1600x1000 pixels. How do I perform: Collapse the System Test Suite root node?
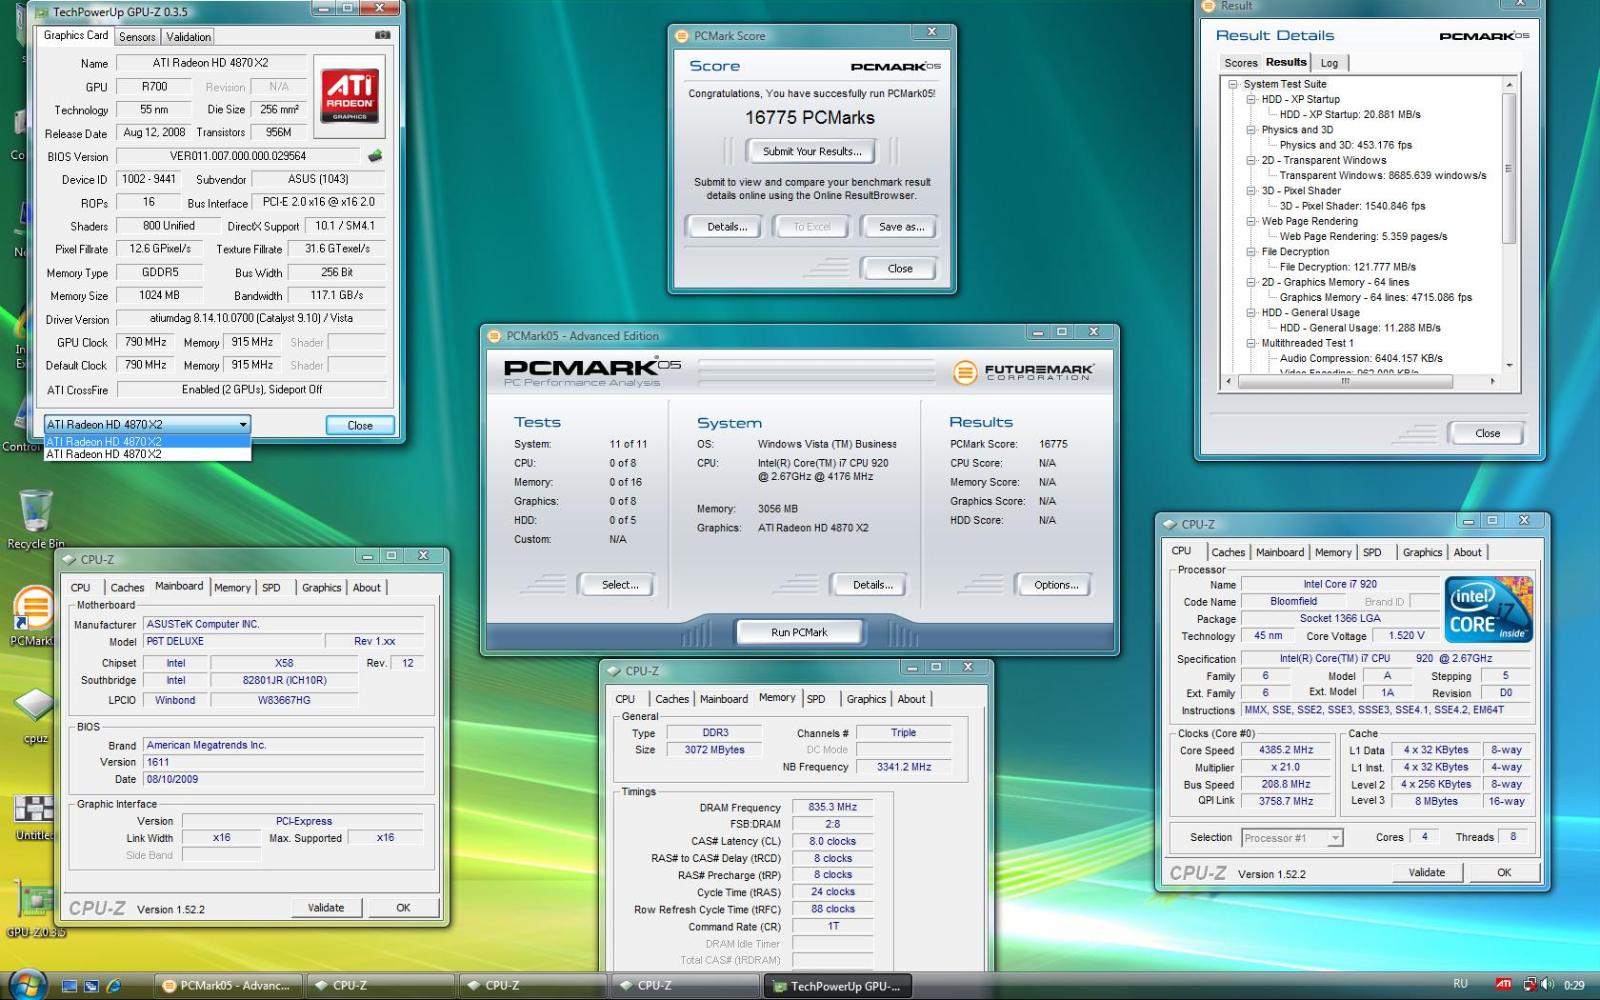click(1233, 84)
